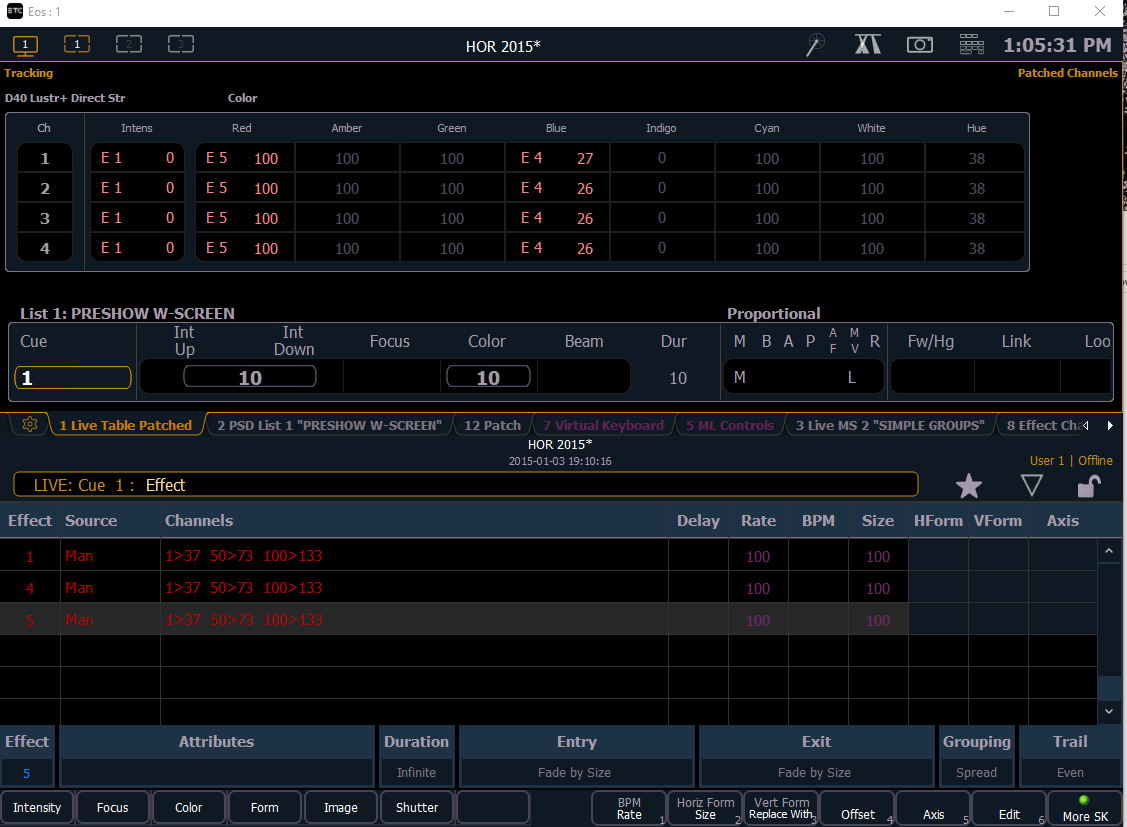Click channel 4's Hue value 38
The width and height of the screenshot is (1127, 827).
976,249
